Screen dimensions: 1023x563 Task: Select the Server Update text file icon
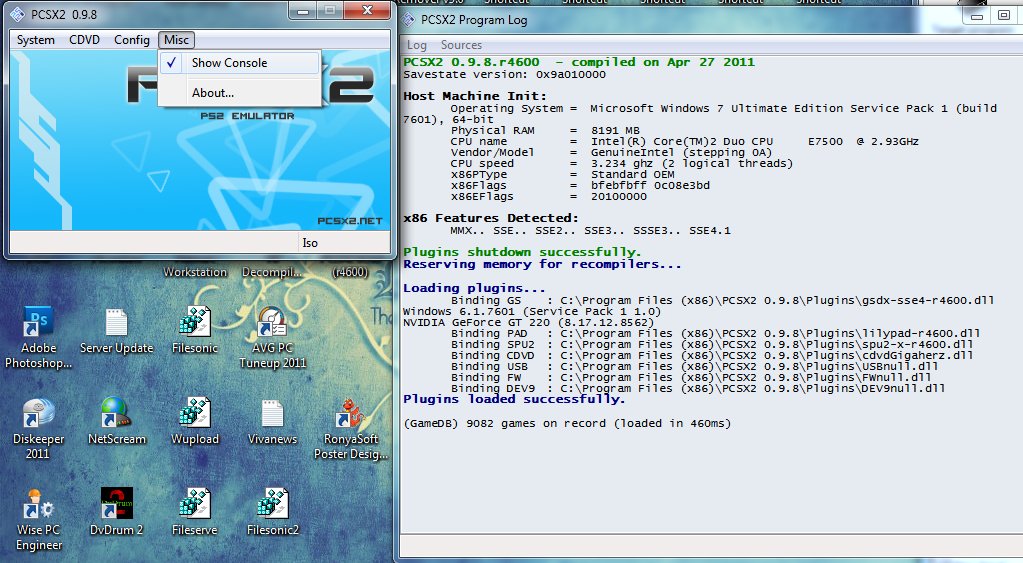tap(116, 331)
